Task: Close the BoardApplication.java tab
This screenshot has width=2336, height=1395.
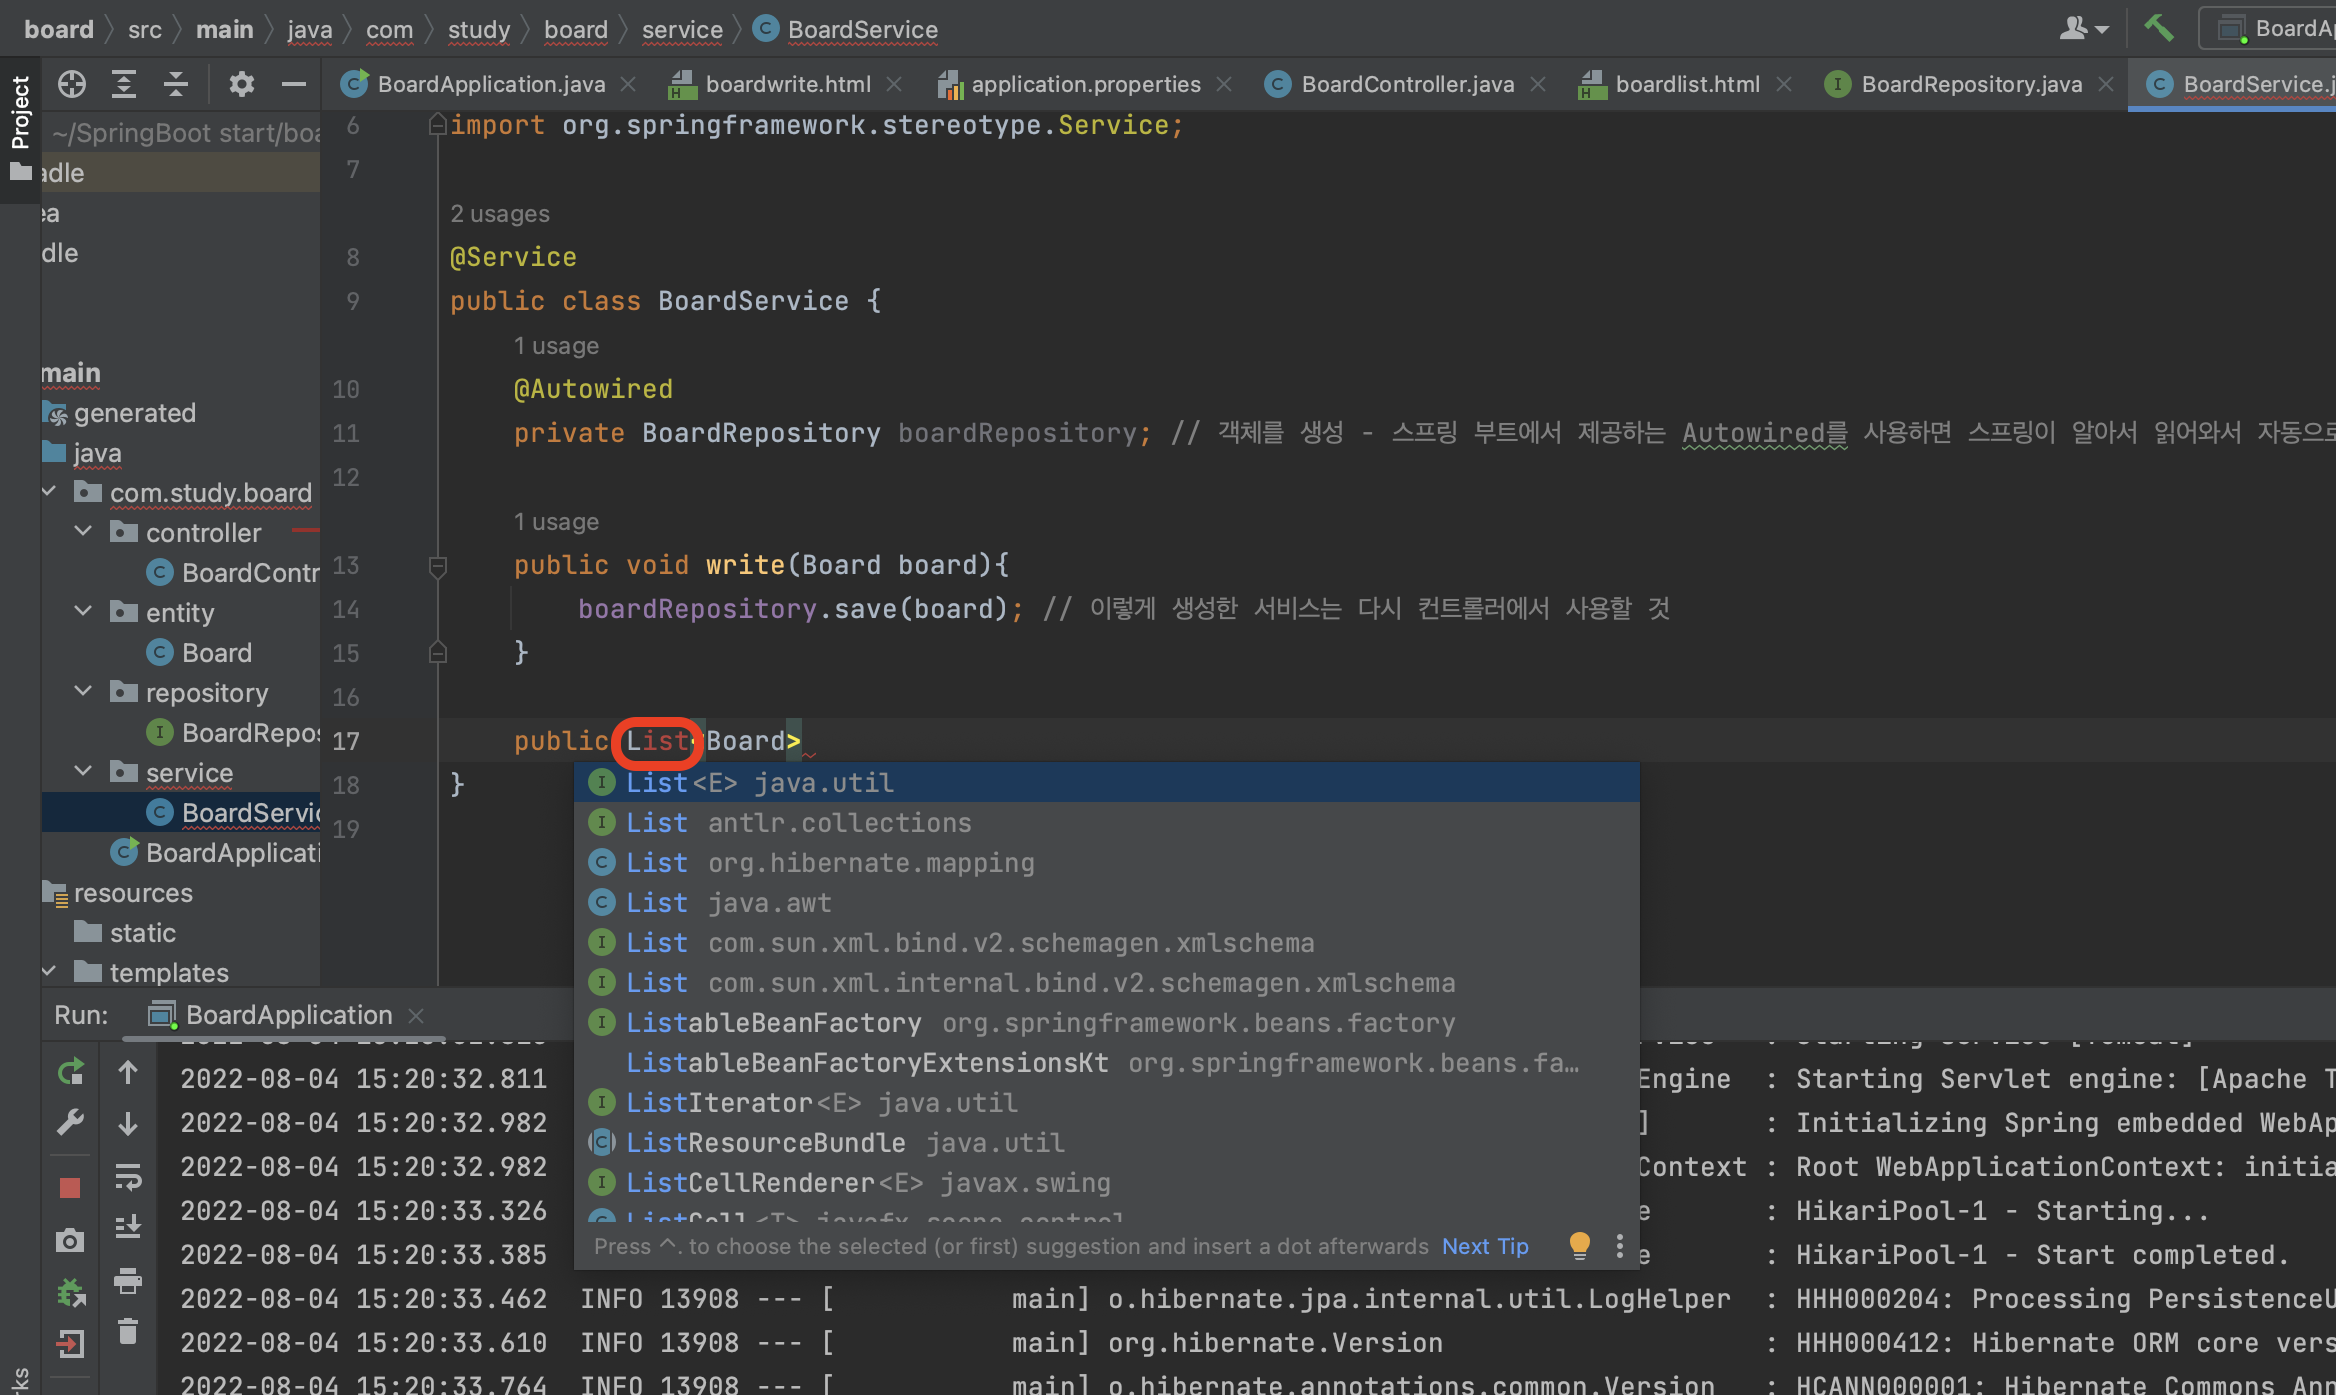Action: pyautogui.click(x=628, y=85)
